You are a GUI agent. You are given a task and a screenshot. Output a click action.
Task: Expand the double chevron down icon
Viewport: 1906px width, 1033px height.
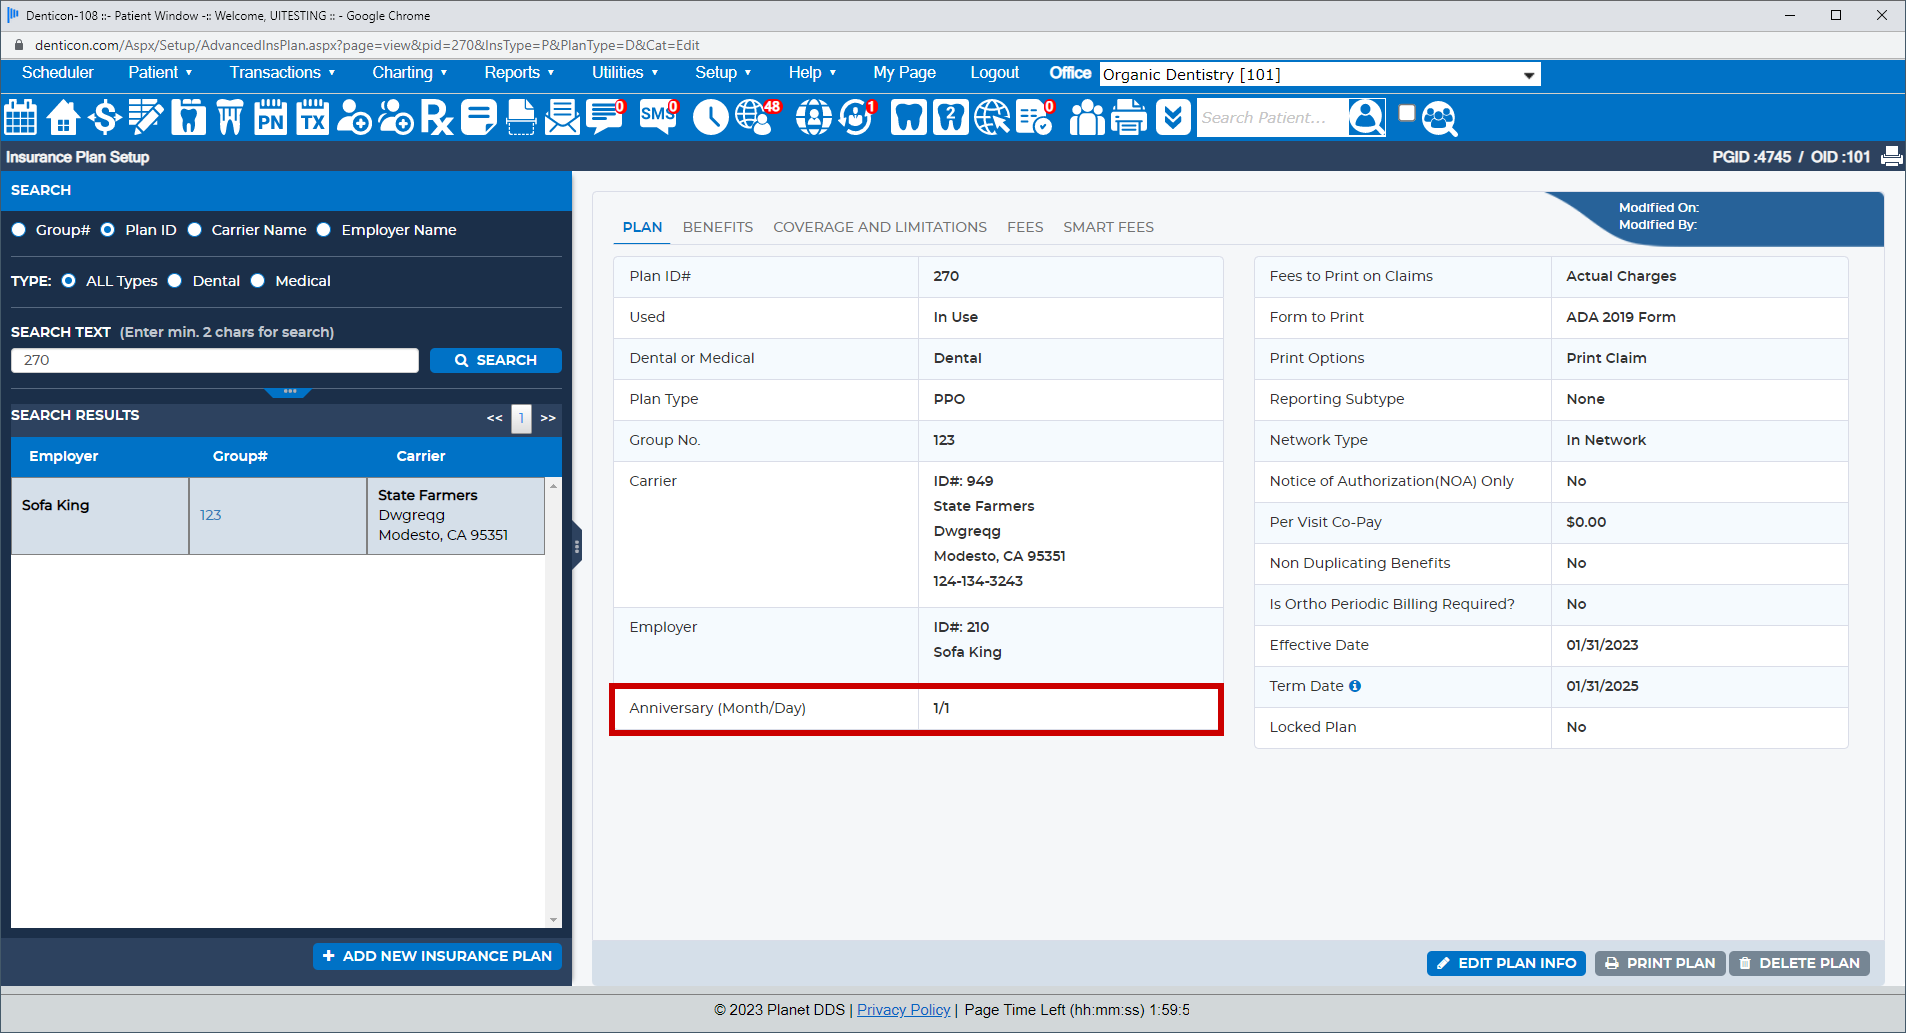tap(1173, 118)
